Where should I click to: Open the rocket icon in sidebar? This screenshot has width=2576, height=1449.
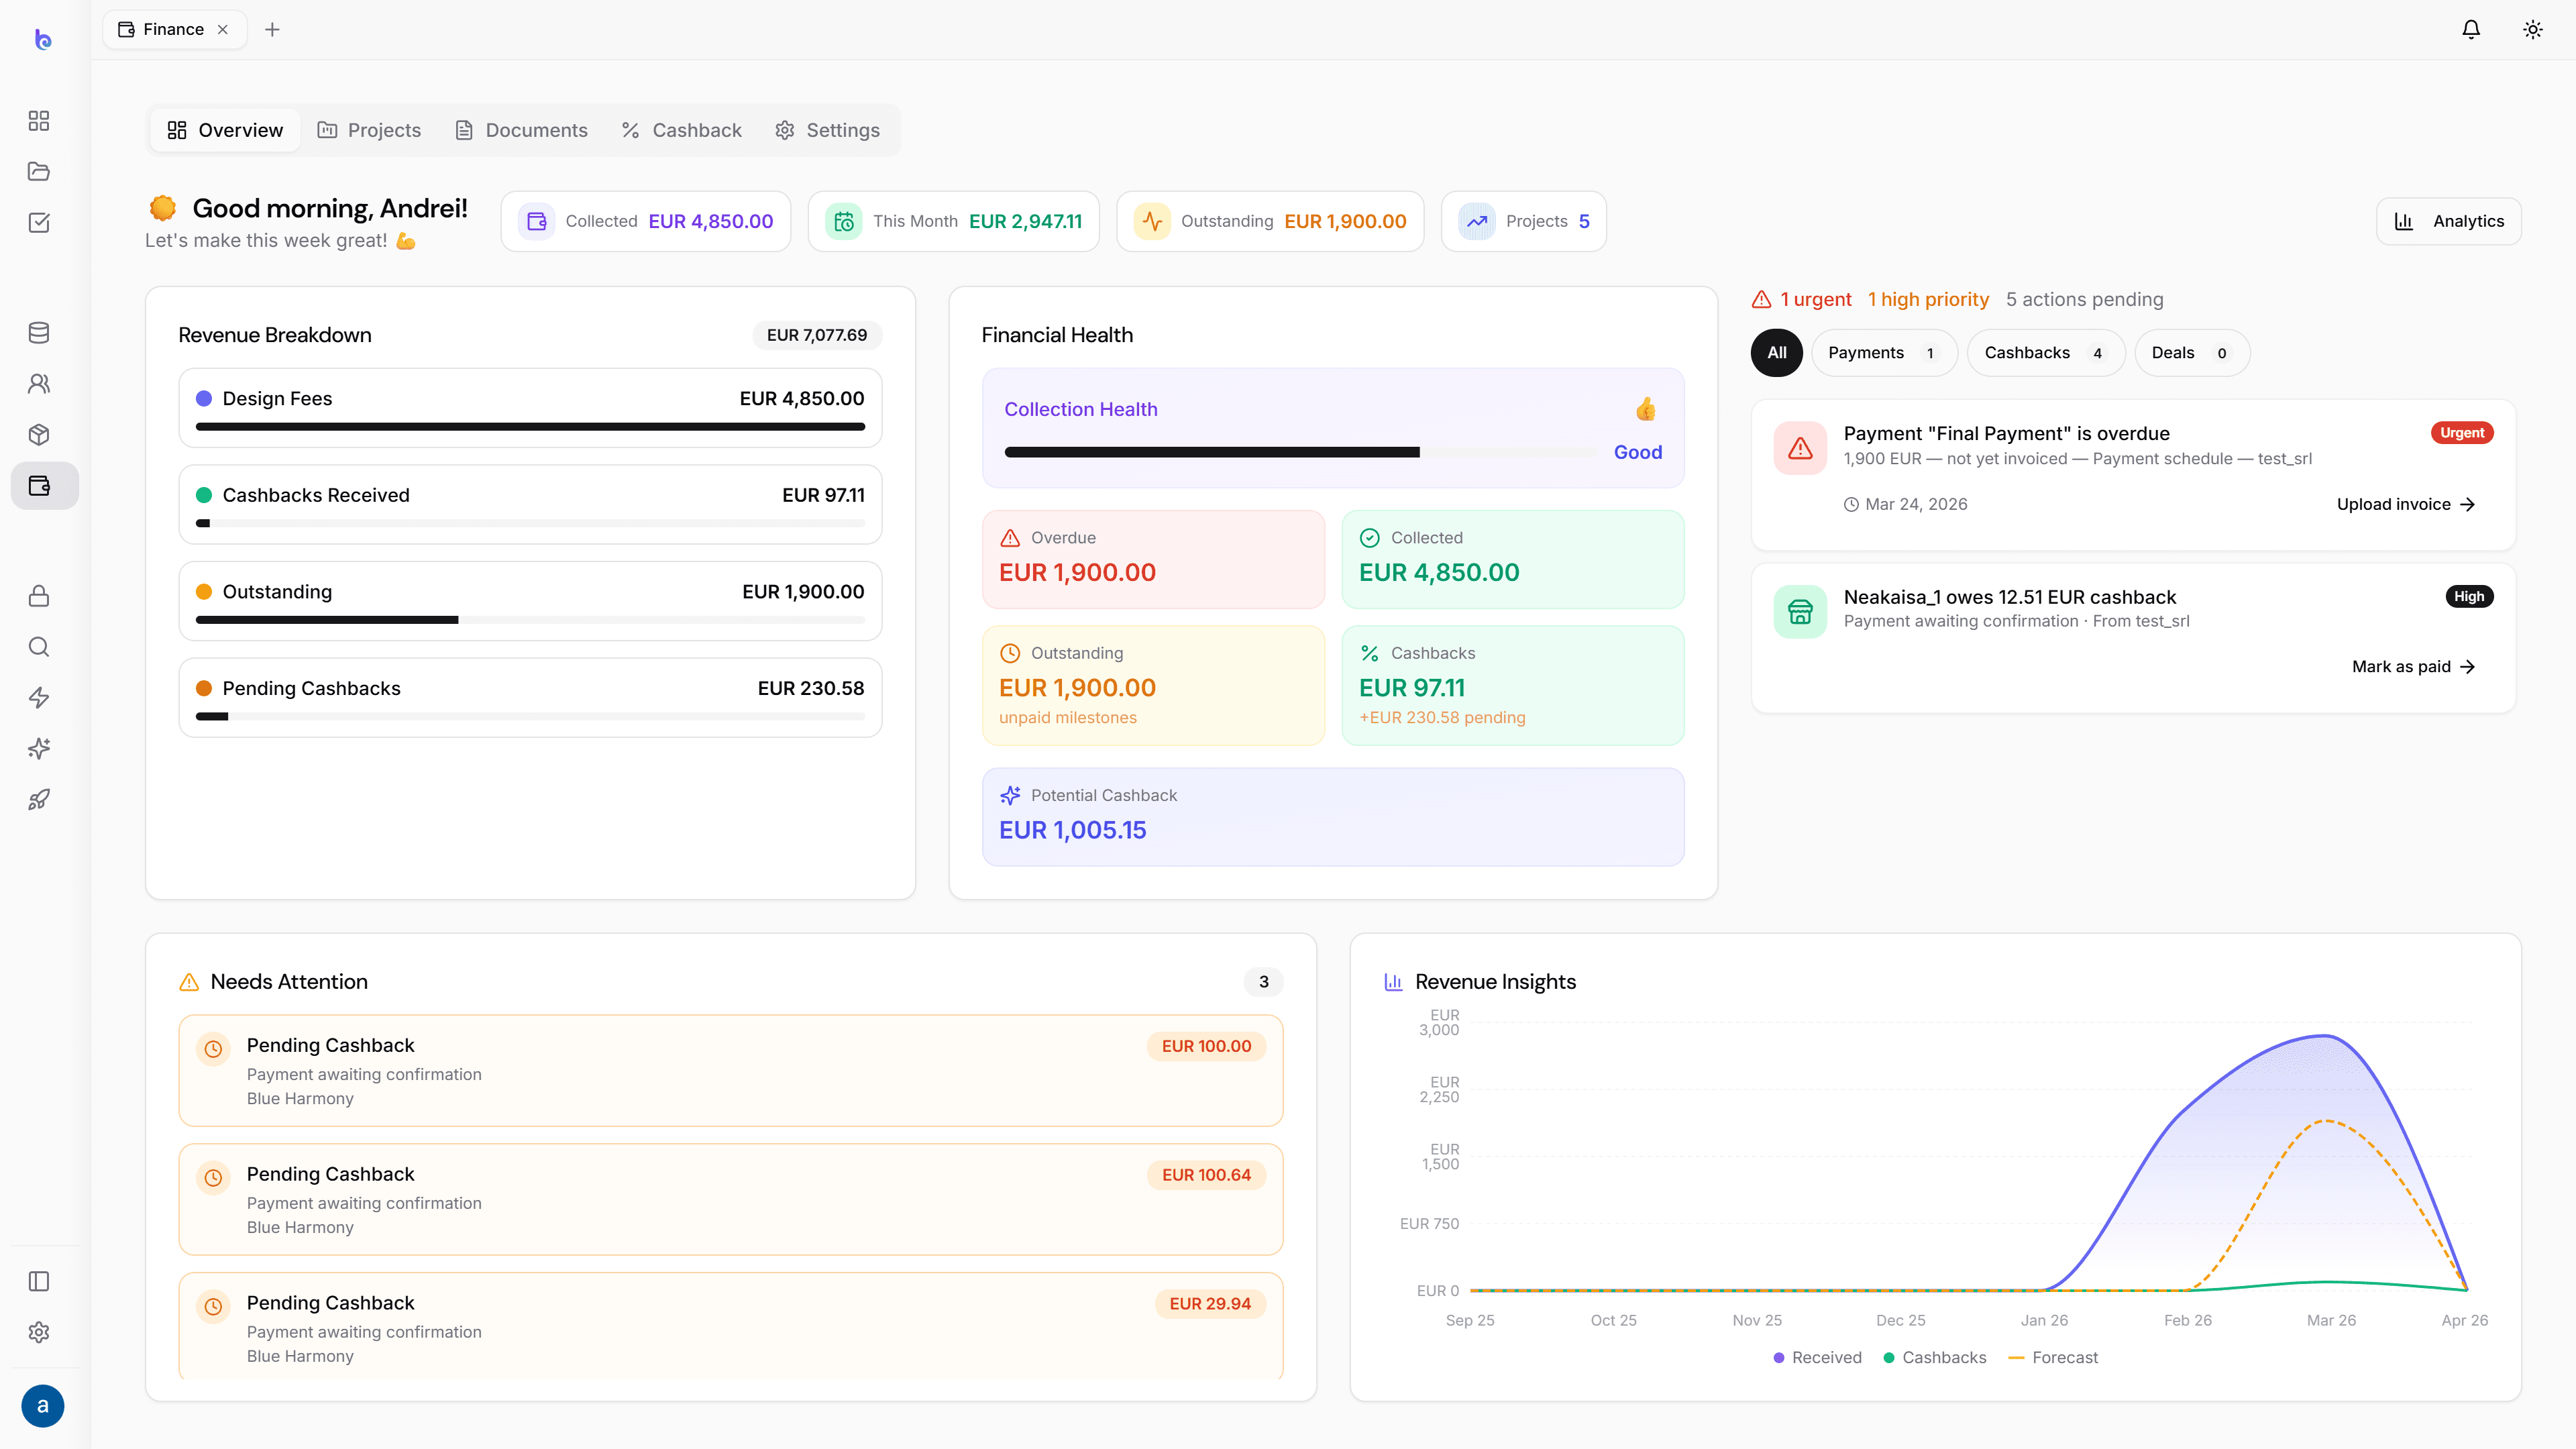coord(39,800)
